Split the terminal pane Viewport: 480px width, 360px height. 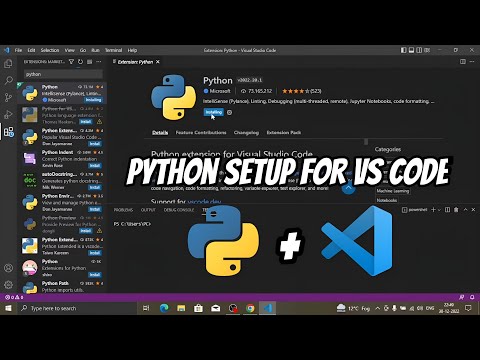point(447,210)
